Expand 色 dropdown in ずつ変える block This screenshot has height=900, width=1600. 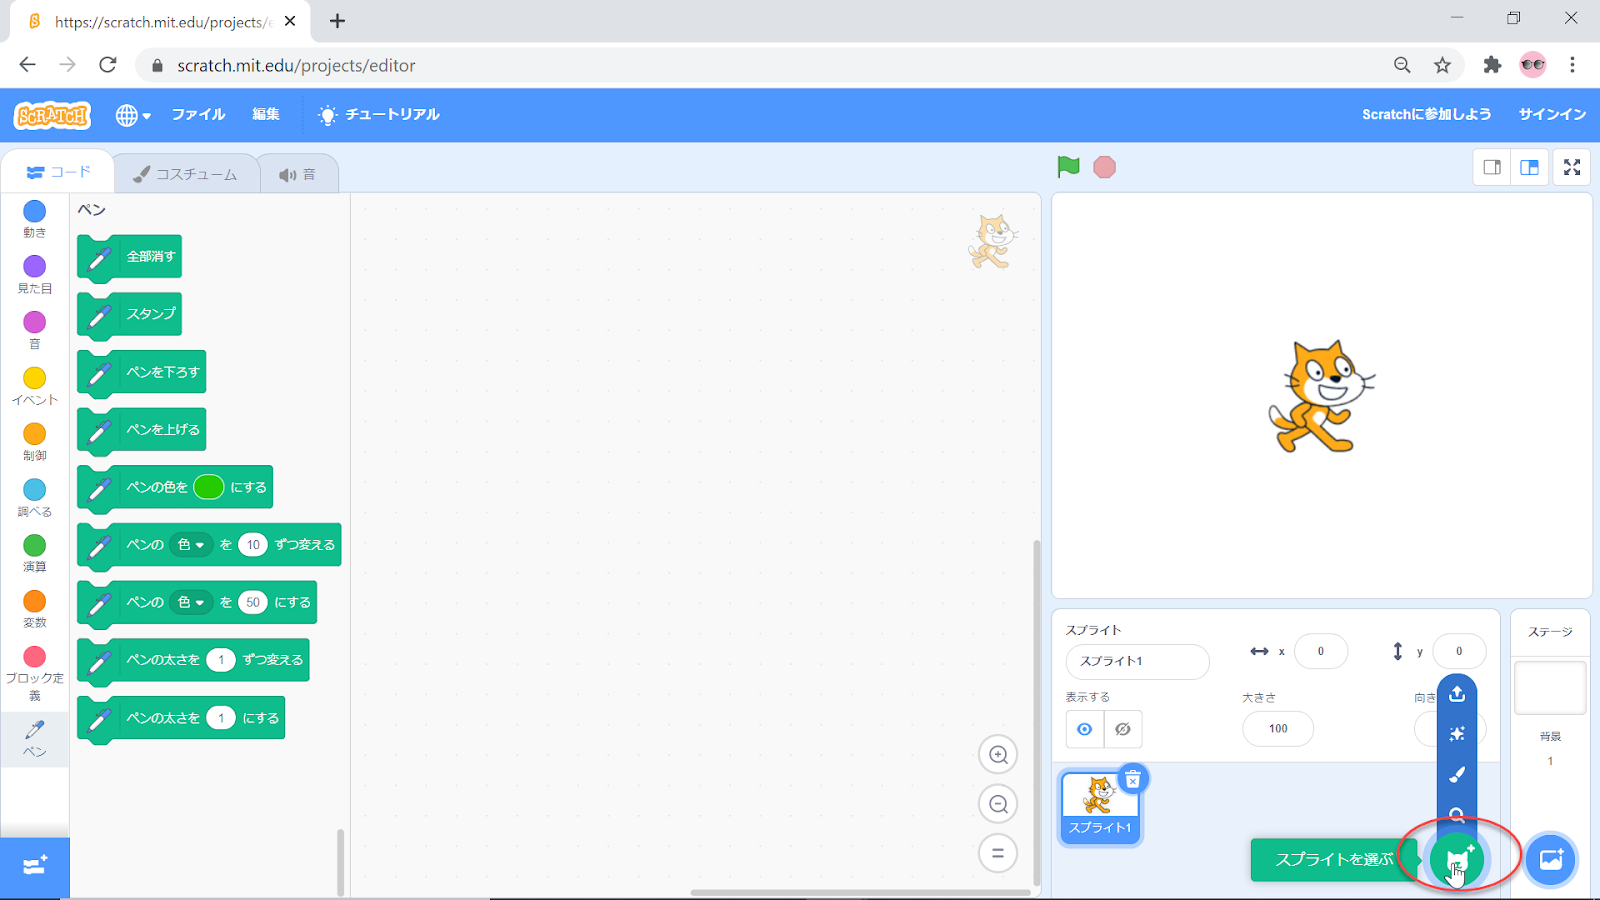point(191,545)
